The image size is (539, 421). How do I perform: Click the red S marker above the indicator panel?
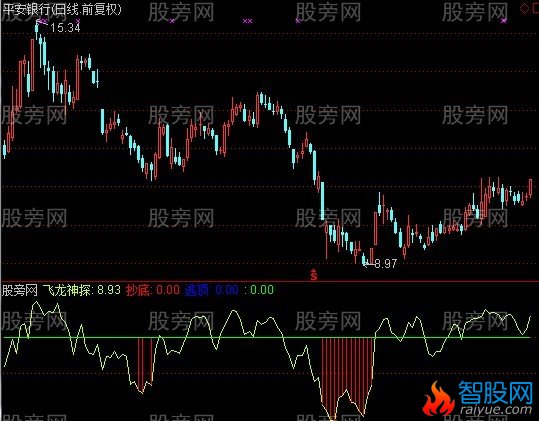[314, 275]
